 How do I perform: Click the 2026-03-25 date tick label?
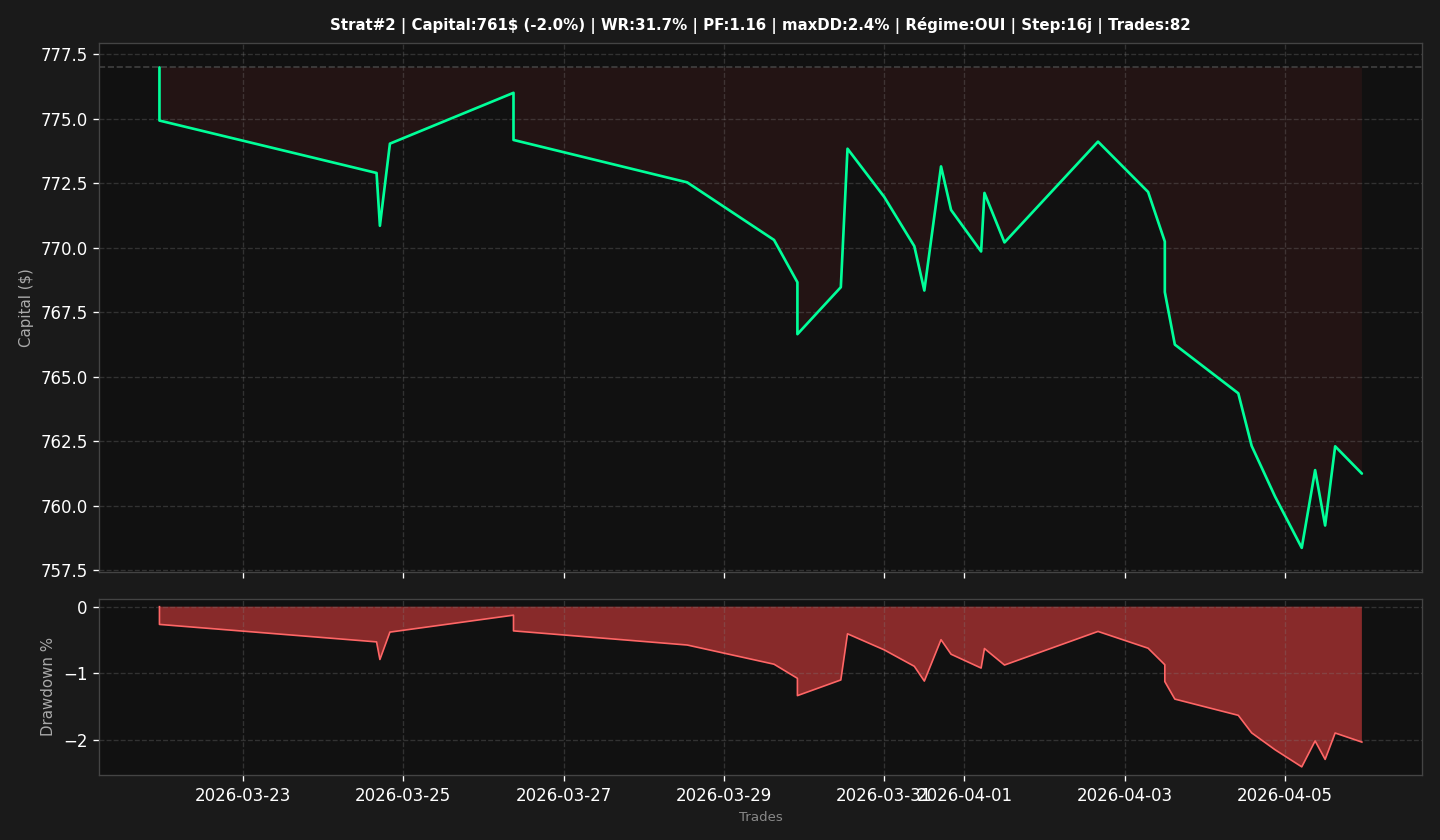click(x=403, y=795)
